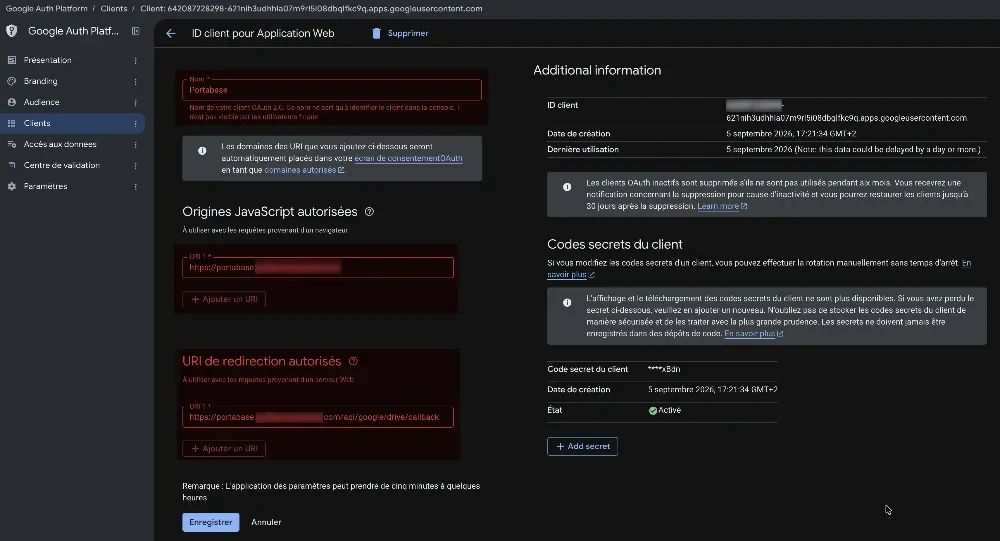Click the Présentation sidebar icon
This screenshot has width=1000, height=541.
point(11,60)
